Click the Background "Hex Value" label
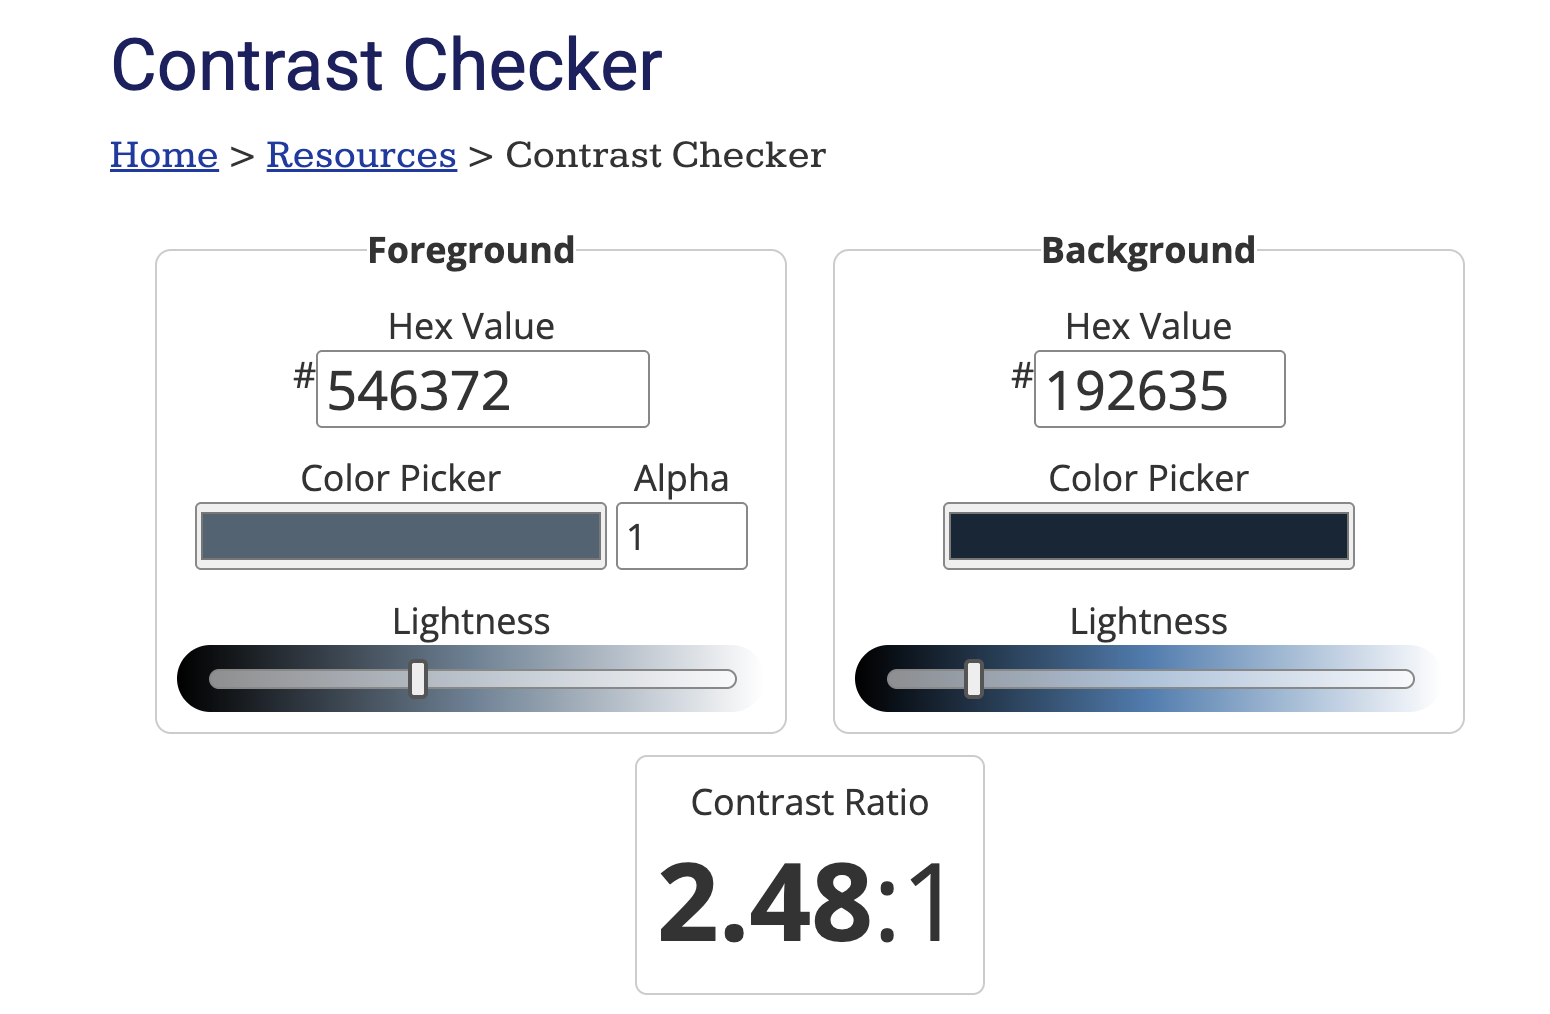This screenshot has height=1014, width=1550. (x=1148, y=326)
